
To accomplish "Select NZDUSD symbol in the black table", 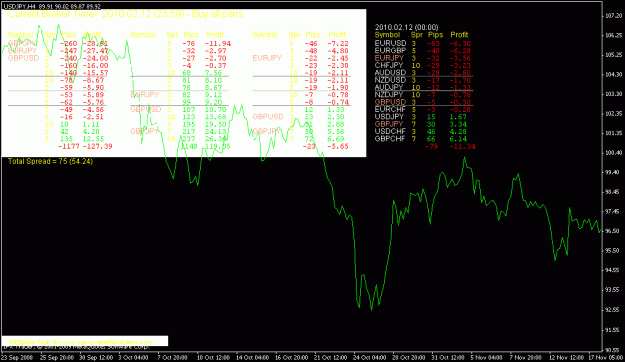I will tap(390, 80).
